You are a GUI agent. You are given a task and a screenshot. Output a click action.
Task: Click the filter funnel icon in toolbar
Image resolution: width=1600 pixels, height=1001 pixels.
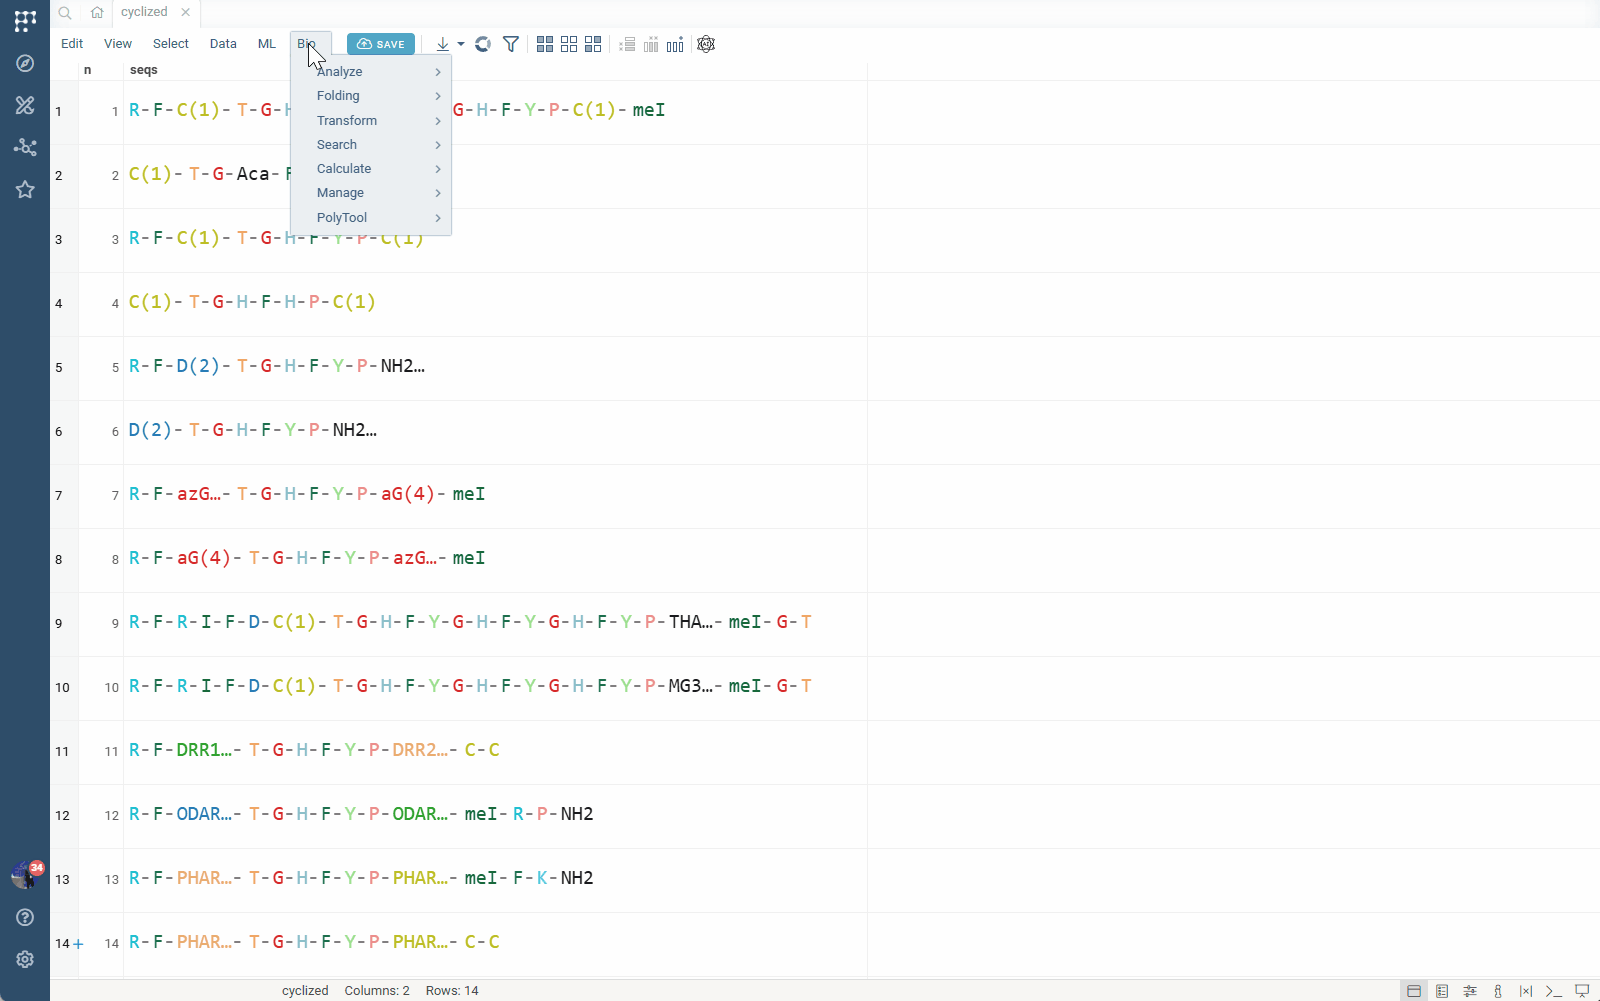[x=511, y=44]
